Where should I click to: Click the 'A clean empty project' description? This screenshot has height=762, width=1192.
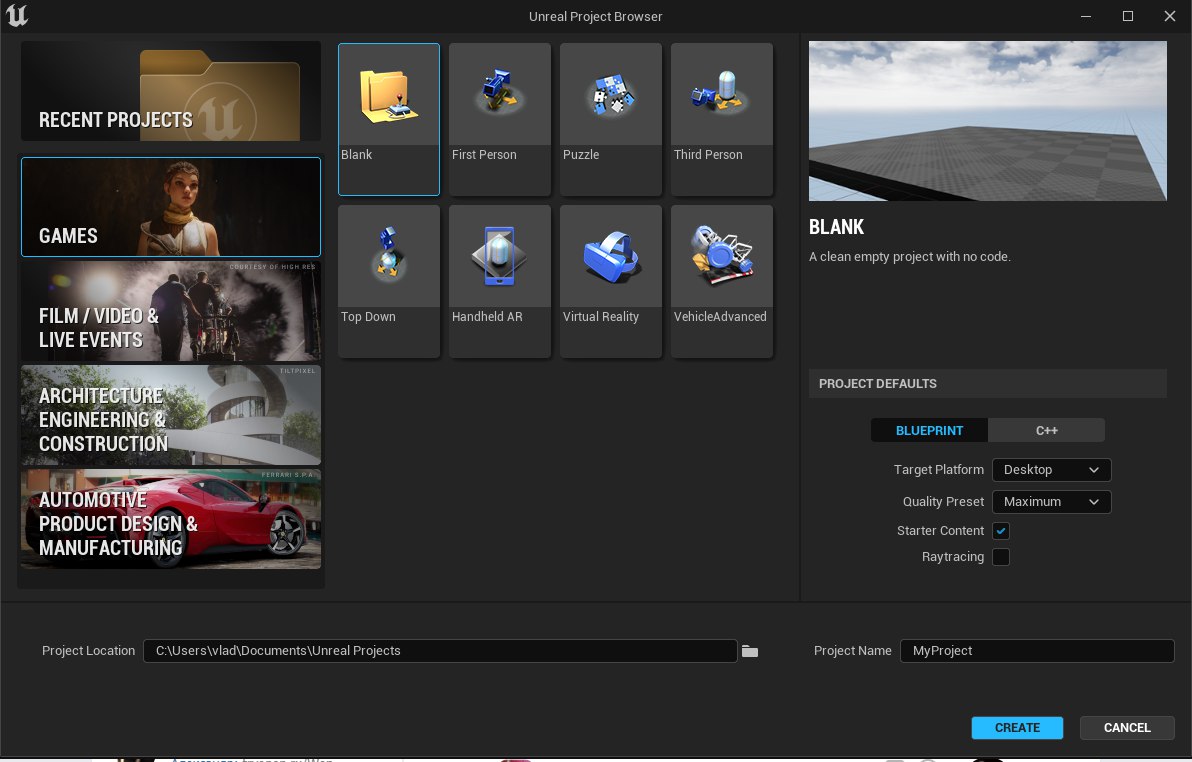[910, 256]
